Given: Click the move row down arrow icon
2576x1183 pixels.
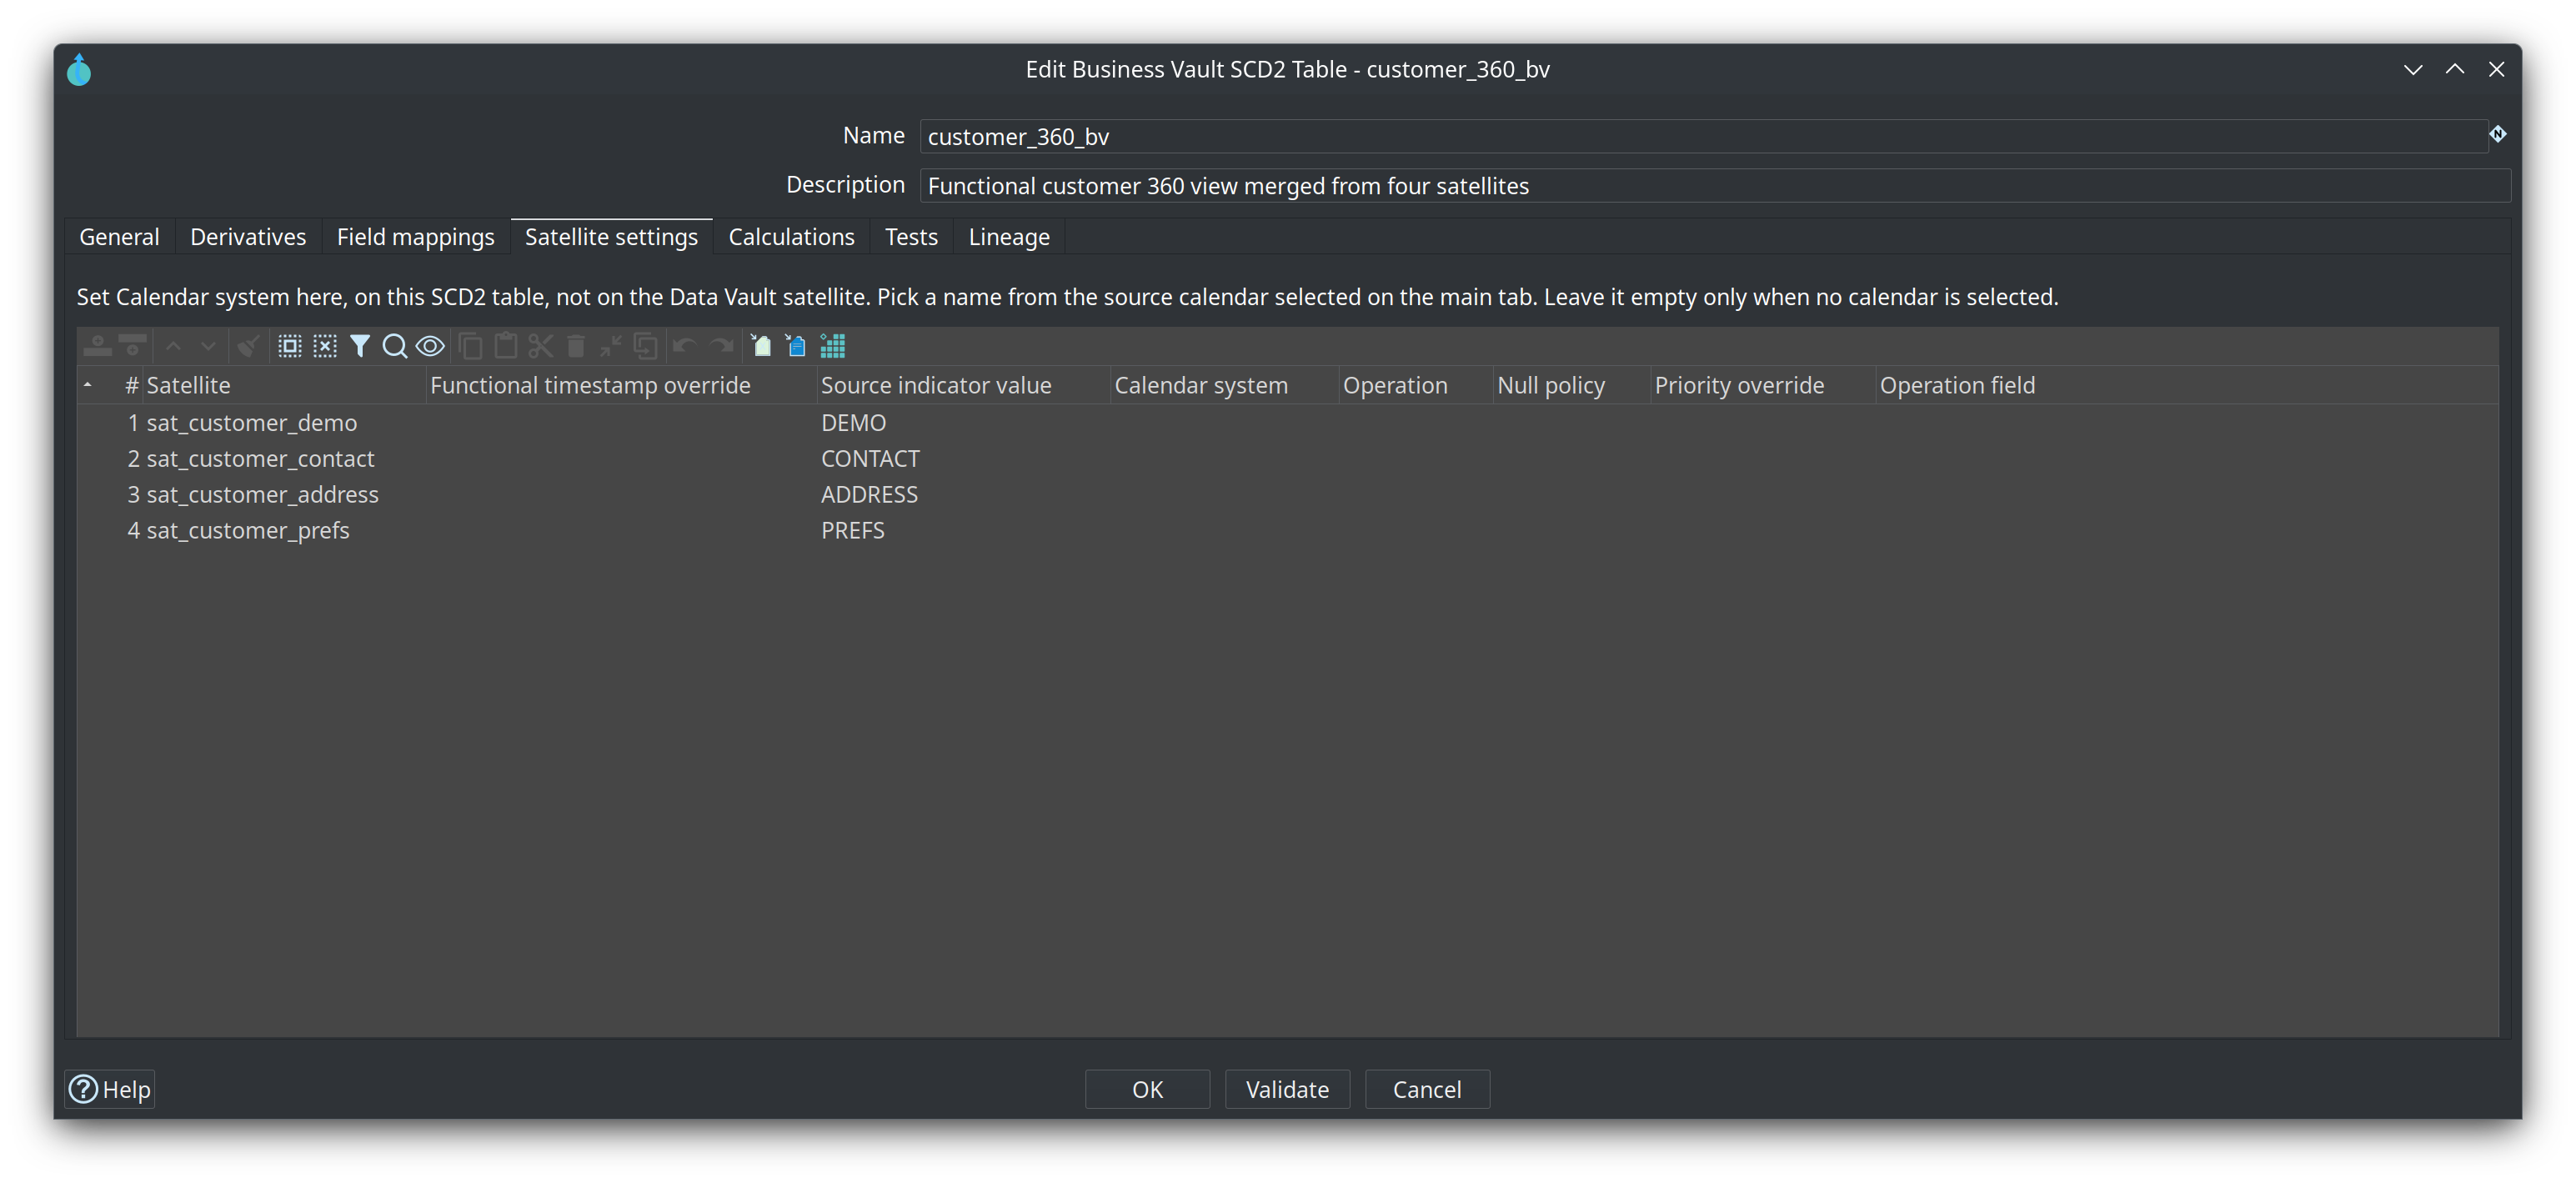Looking at the screenshot, I should point(208,346).
